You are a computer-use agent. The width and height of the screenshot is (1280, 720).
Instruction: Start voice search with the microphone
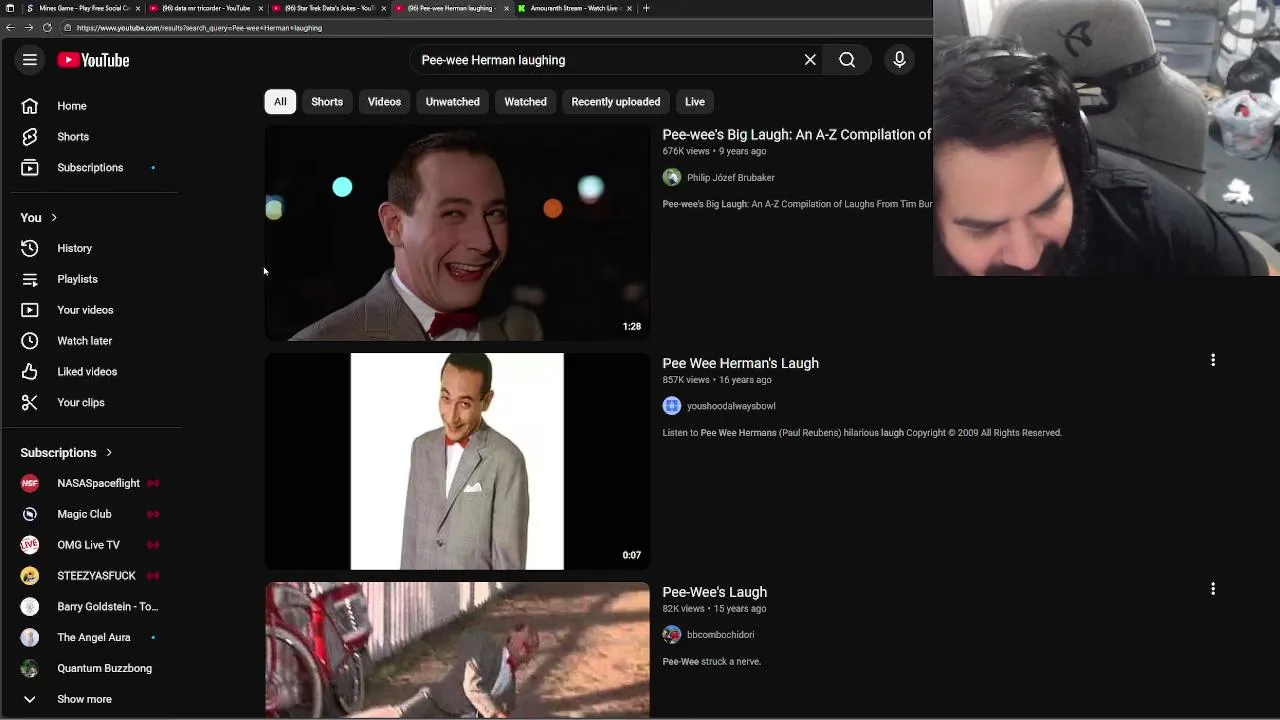click(x=899, y=60)
